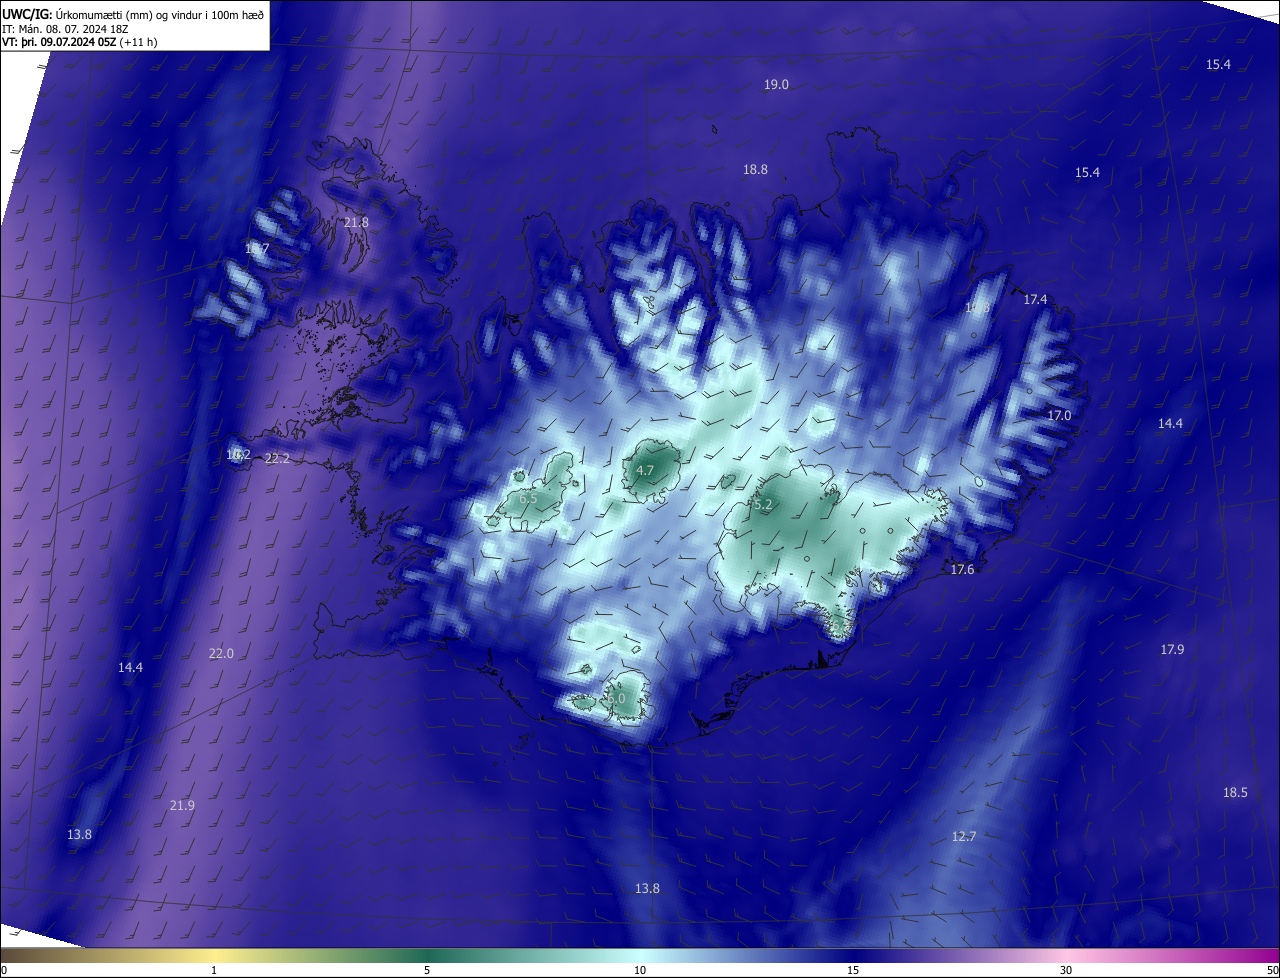Image resolution: width=1280 pixels, height=978 pixels.
Task: Click the 22.2 value label on the map
Action: coord(277,459)
